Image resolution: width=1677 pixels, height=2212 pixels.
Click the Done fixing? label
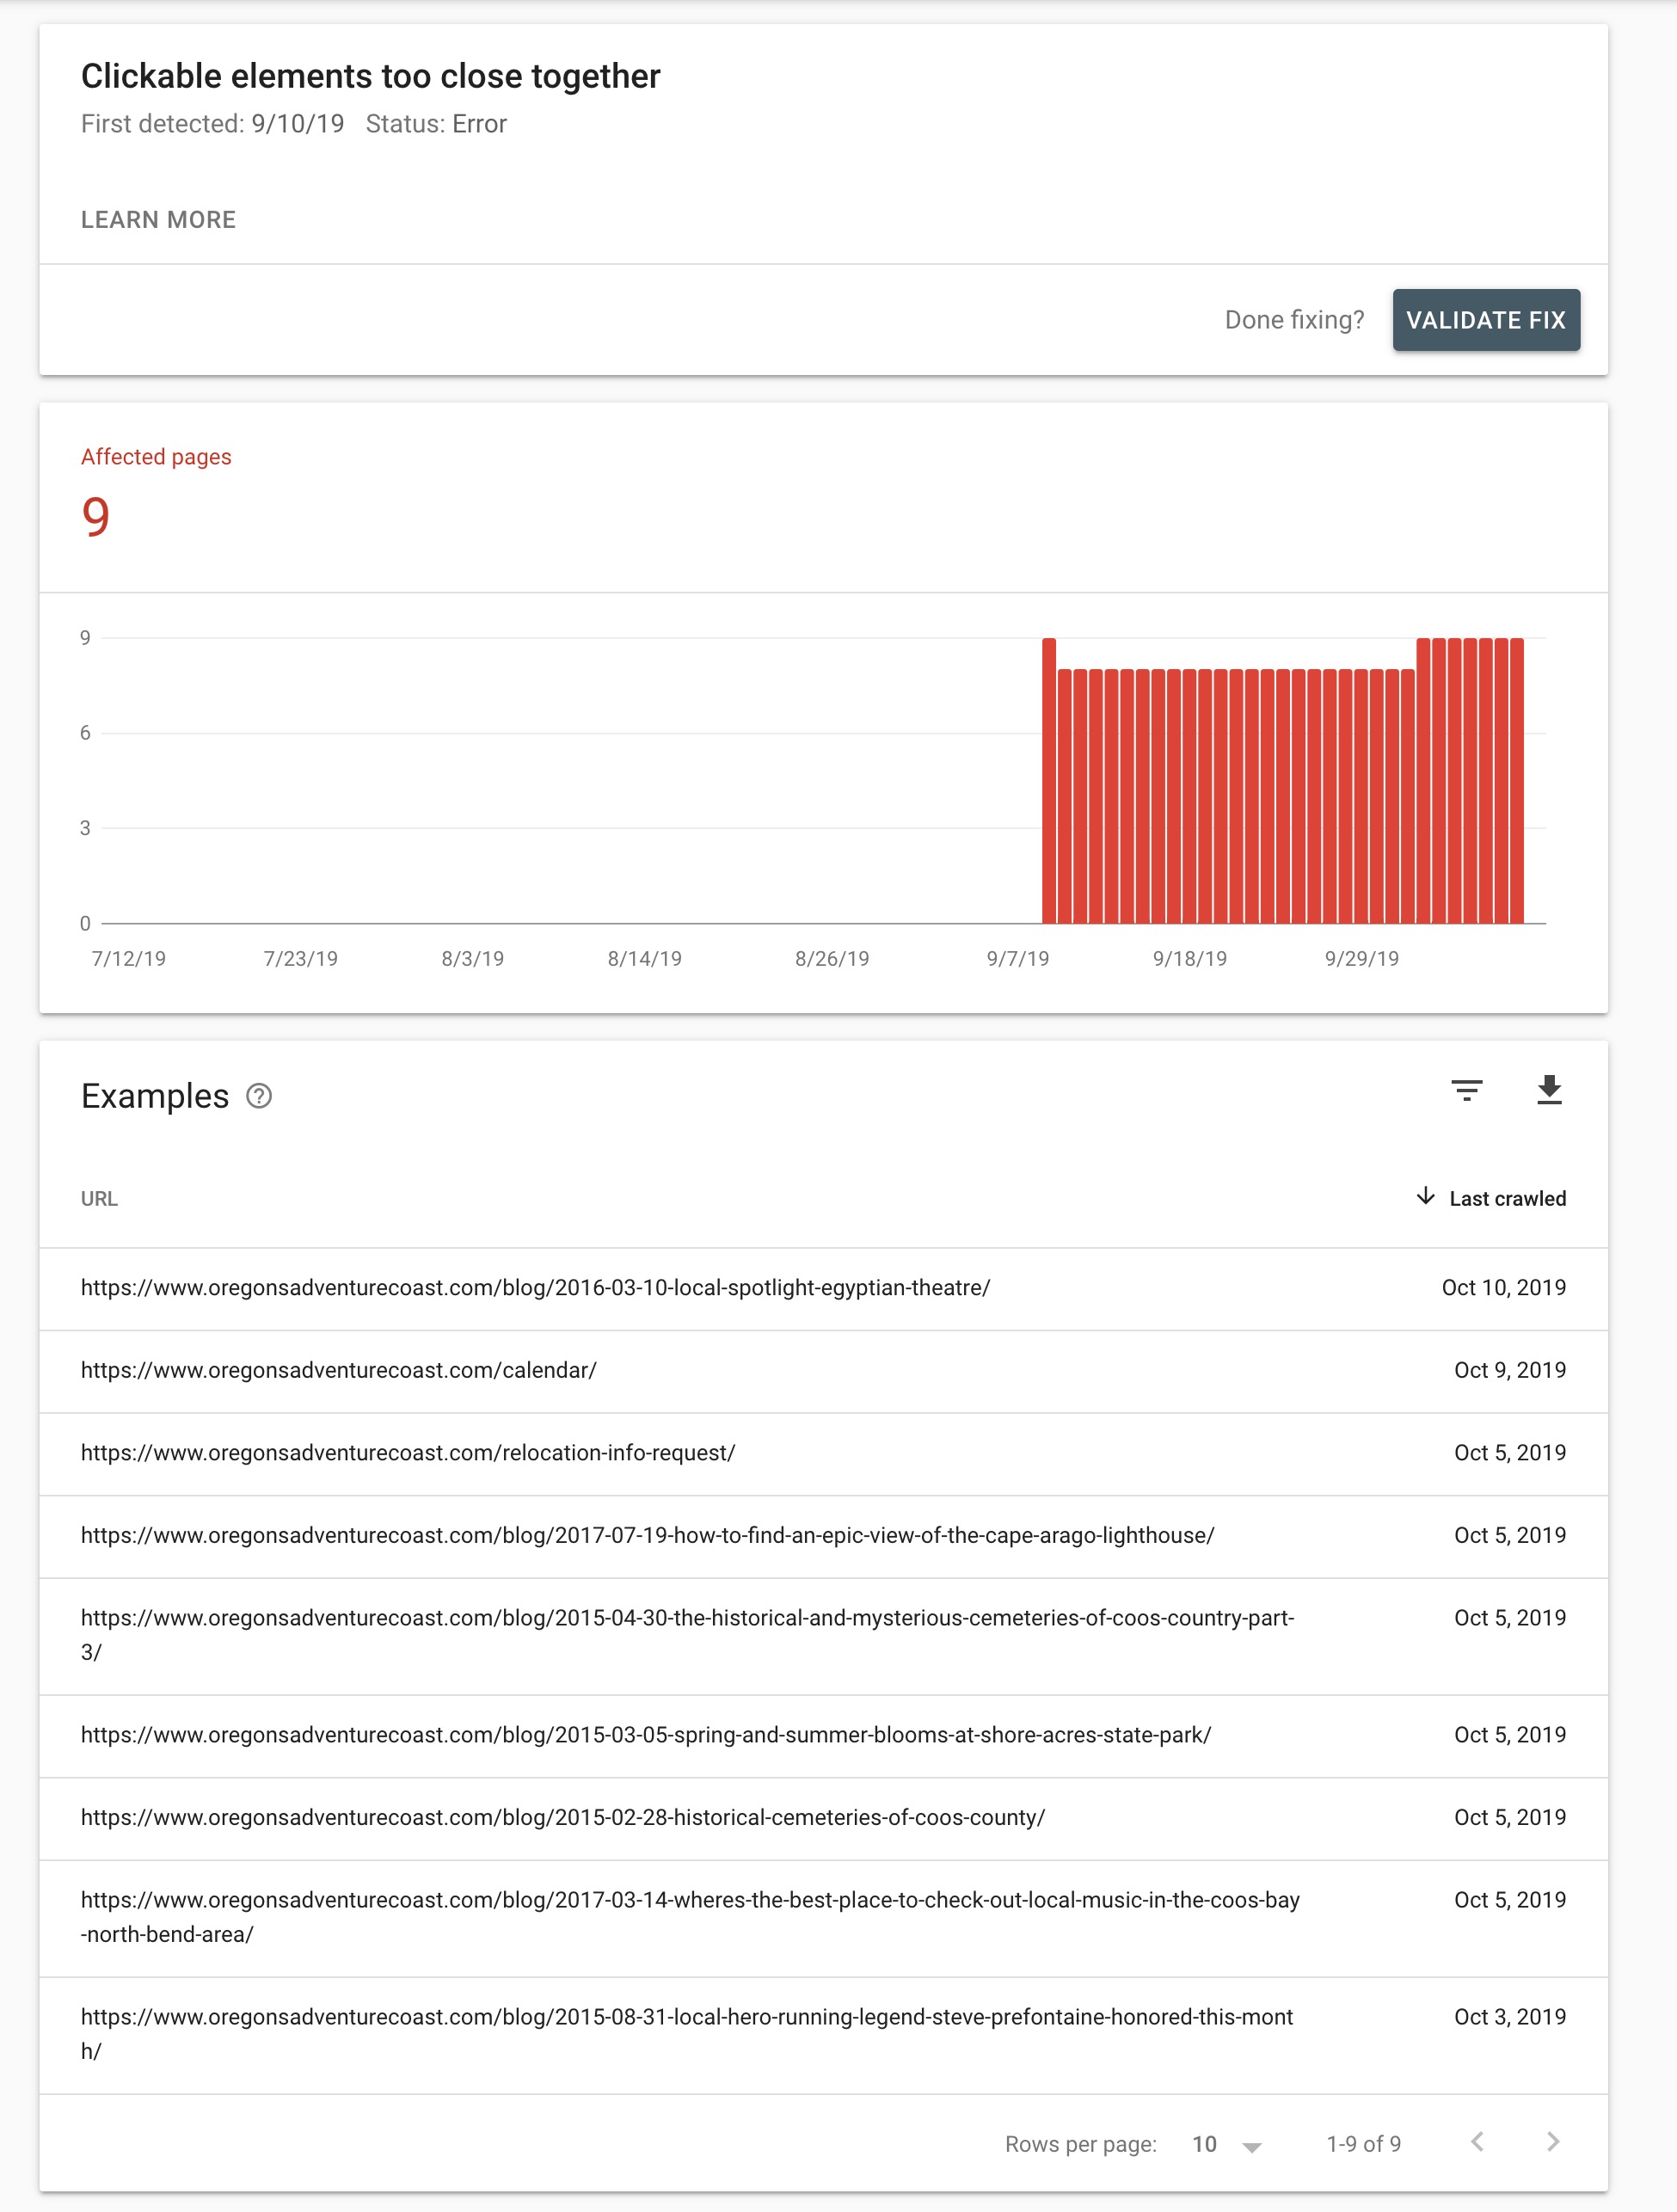tap(1294, 320)
